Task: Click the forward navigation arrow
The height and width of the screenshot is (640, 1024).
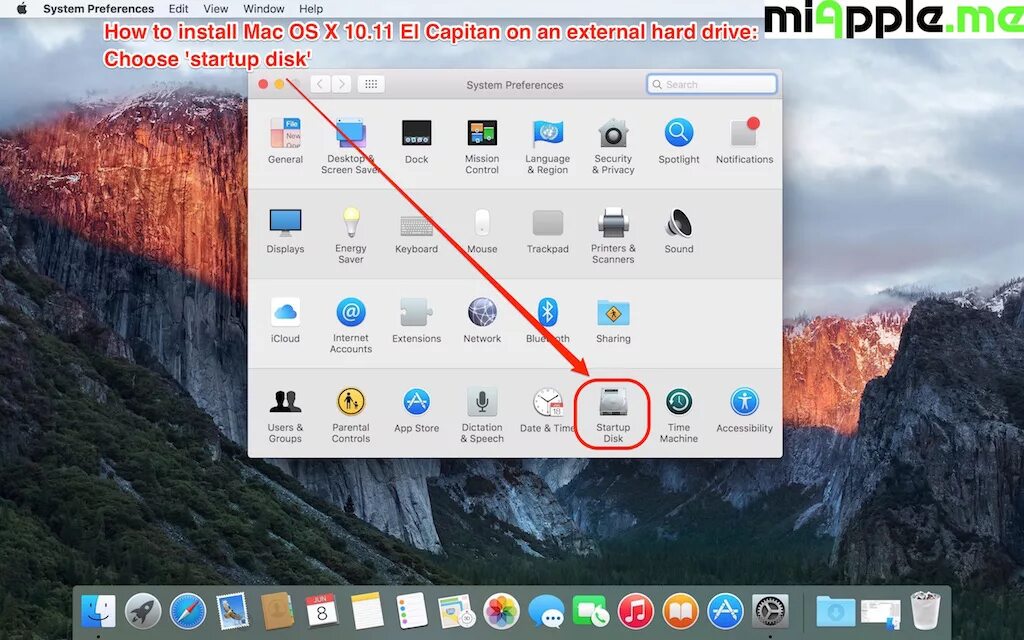Action: pyautogui.click(x=341, y=84)
